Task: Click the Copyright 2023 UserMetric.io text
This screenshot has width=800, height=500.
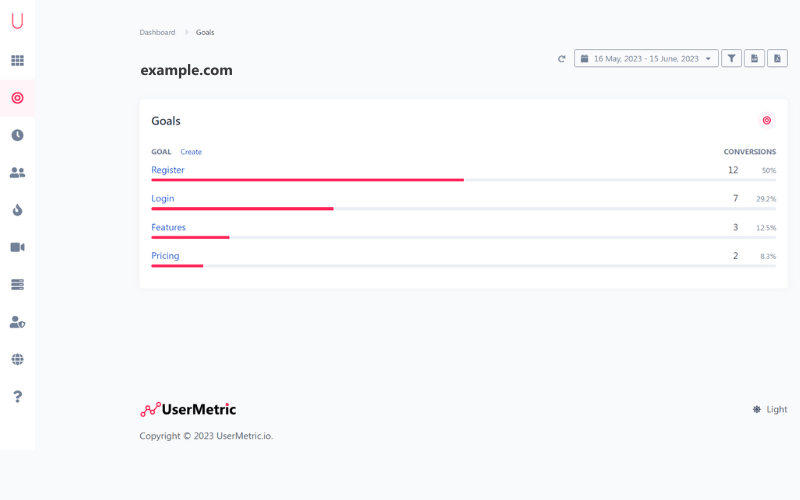Action: pos(206,436)
